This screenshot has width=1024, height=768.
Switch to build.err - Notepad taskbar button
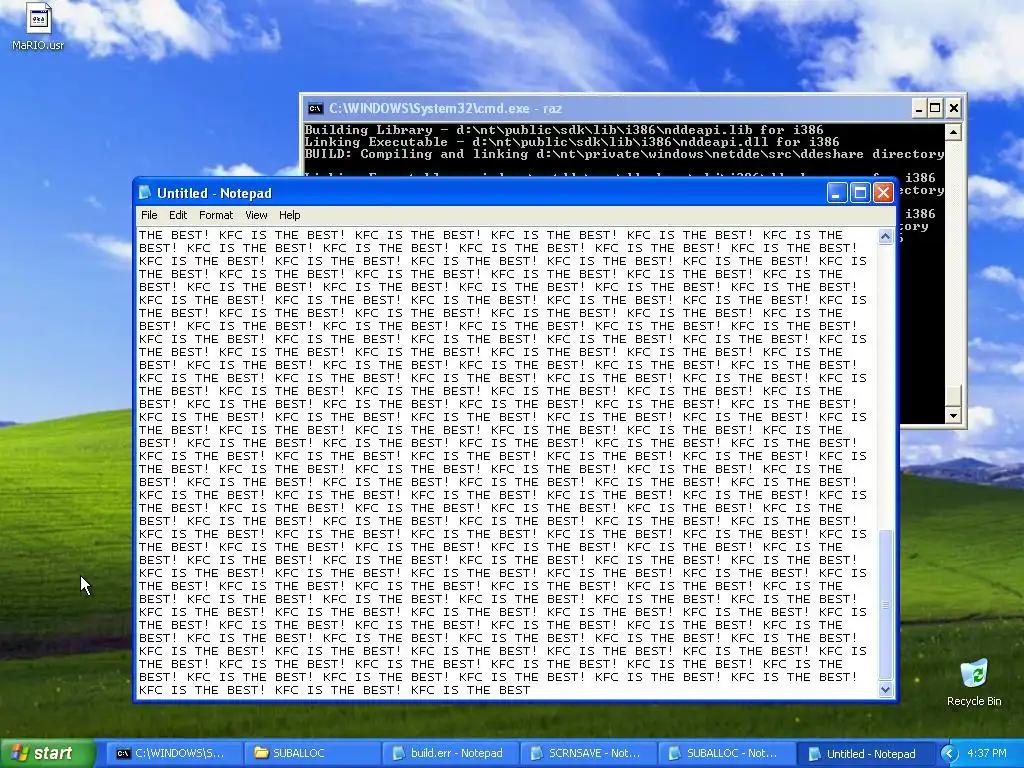click(450, 754)
